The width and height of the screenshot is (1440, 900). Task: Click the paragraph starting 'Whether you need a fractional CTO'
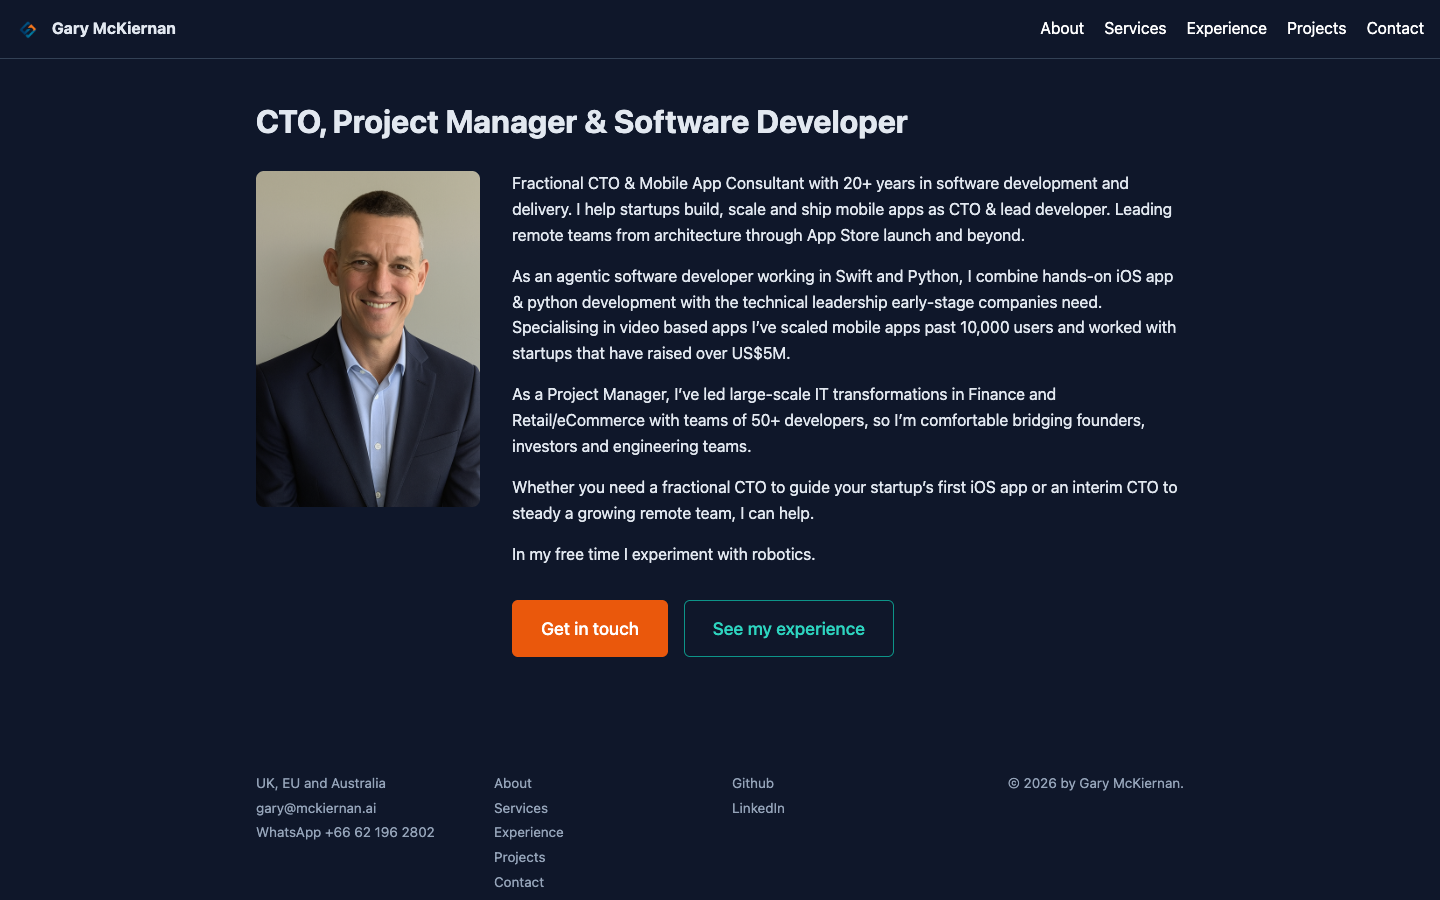(x=845, y=500)
